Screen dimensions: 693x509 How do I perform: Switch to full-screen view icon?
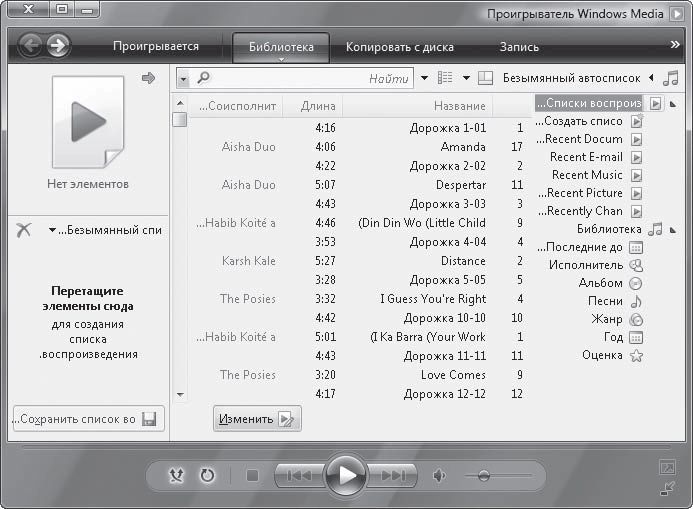[x=667, y=468]
